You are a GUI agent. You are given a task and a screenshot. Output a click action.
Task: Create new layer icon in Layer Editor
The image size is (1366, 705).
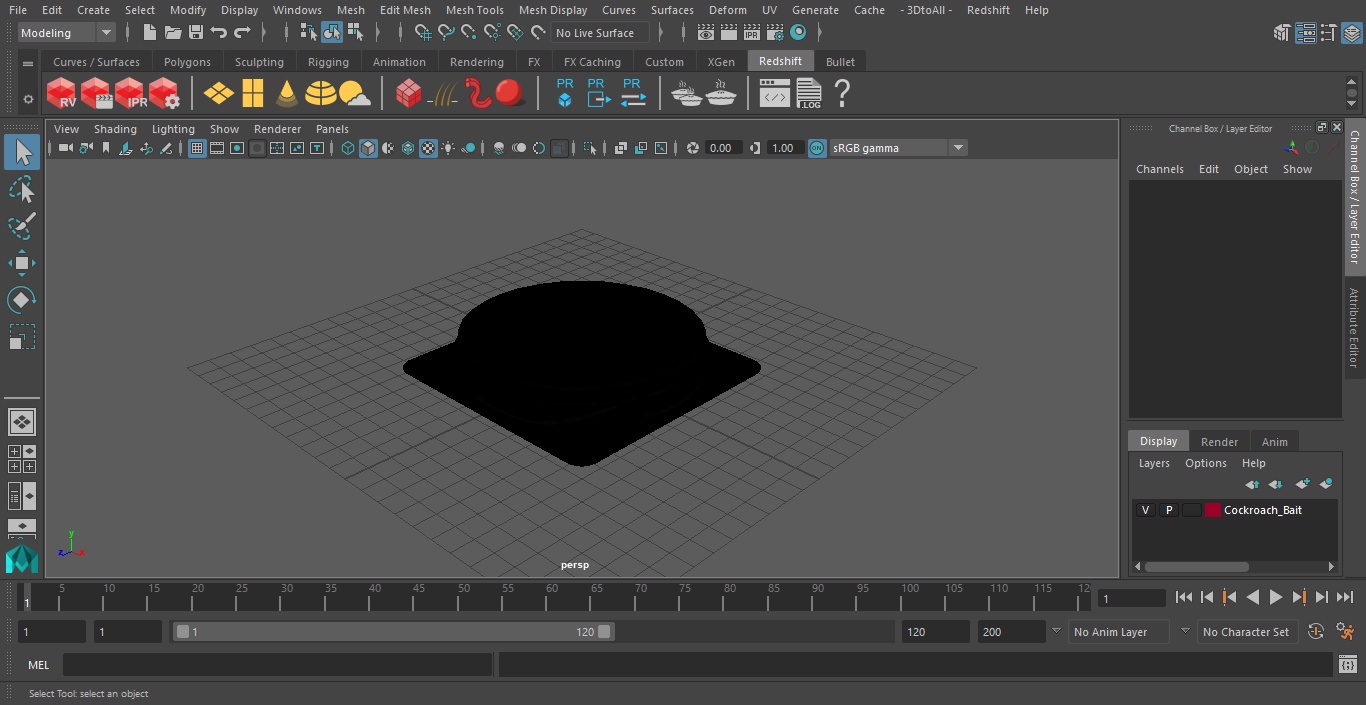point(1302,484)
